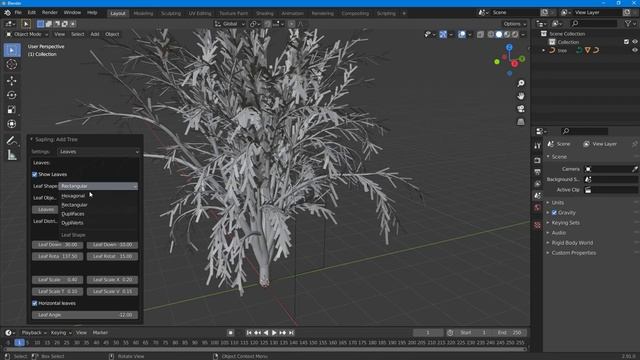The width and height of the screenshot is (640, 360).
Task: Open the viewport Add menu
Action: (x=95, y=34)
